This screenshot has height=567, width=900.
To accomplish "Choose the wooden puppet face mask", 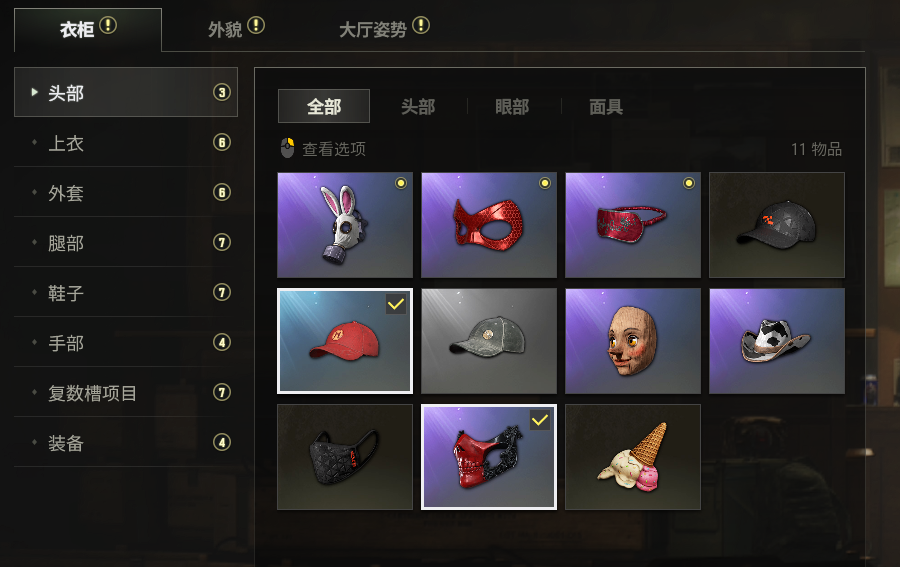I will [x=633, y=341].
